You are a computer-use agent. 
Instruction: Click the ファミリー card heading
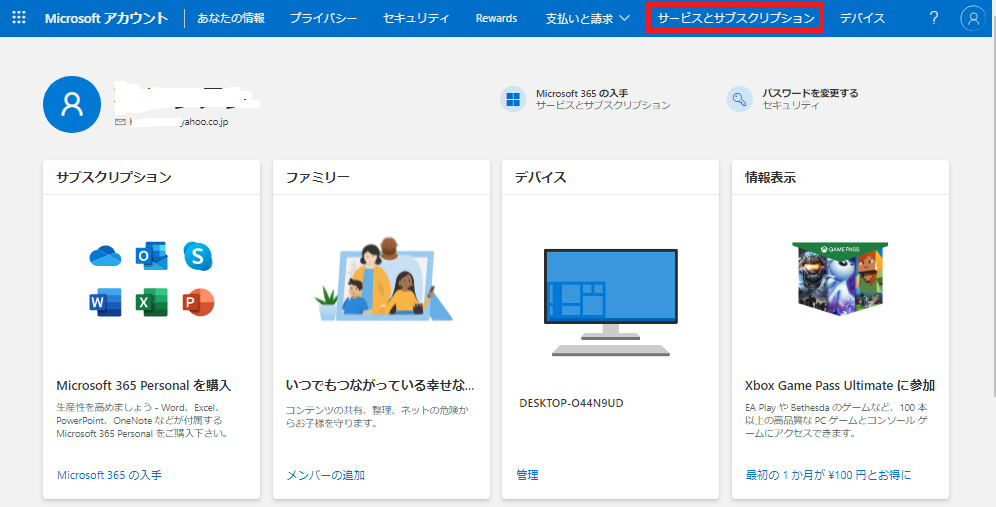coord(318,177)
